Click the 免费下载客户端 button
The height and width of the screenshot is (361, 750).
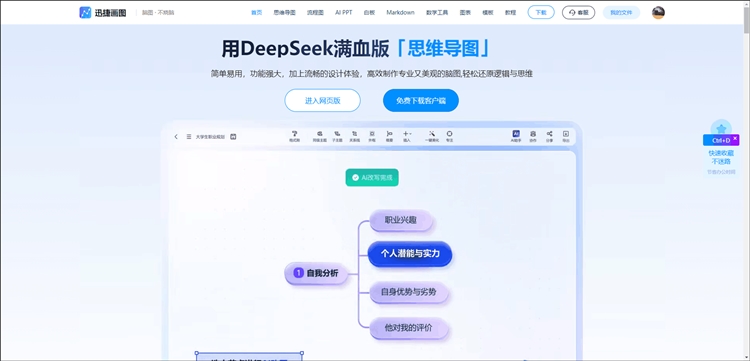[x=420, y=100]
